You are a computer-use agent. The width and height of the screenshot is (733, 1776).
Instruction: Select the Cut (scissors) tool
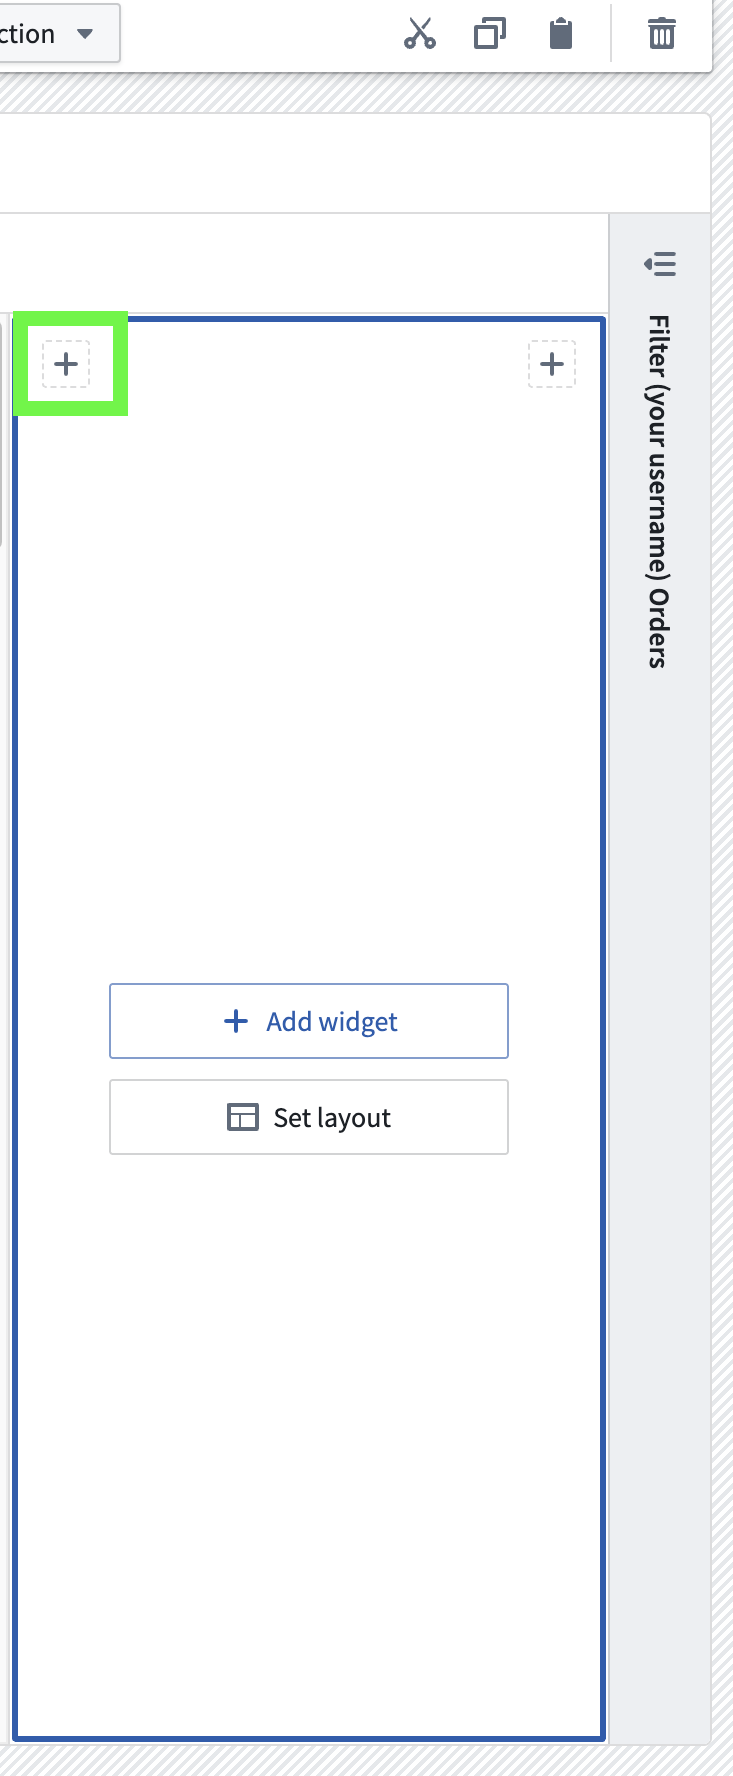[x=420, y=33]
